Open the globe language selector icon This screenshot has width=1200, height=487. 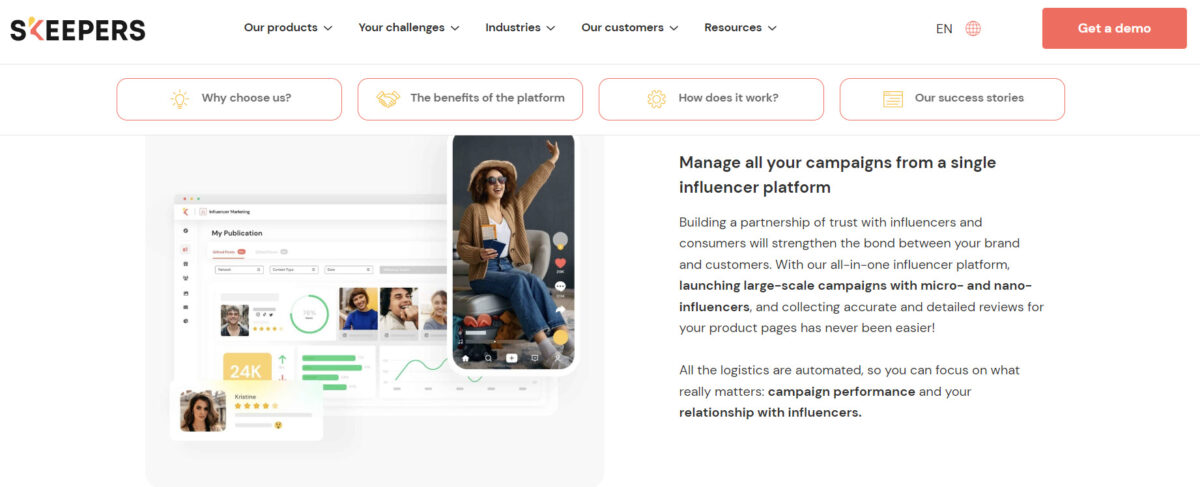tap(973, 28)
